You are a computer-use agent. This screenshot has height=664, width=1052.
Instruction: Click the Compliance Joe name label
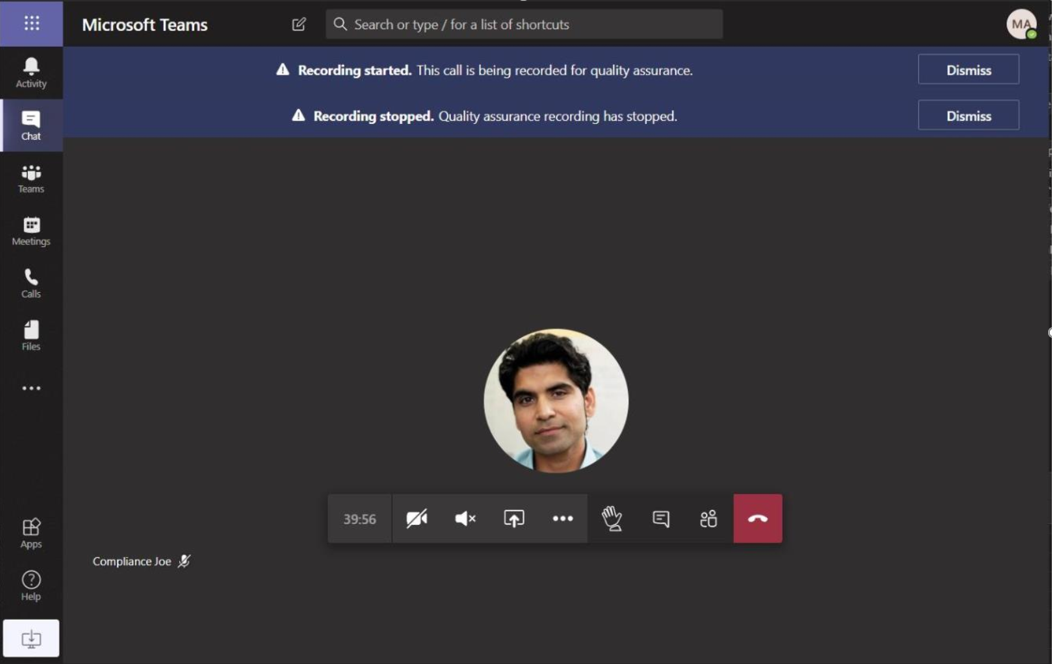132,561
